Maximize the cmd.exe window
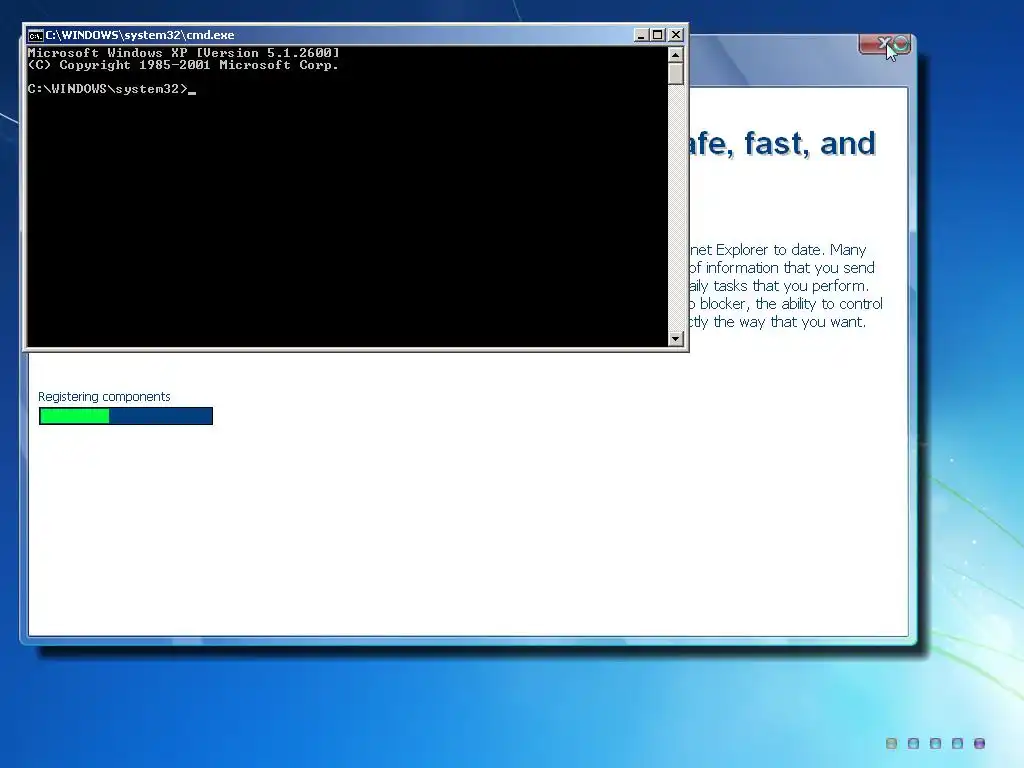 658,35
